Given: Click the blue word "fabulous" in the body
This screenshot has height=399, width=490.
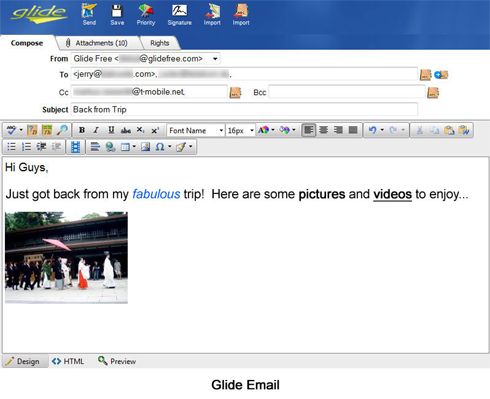Looking at the screenshot, I should coord(156,194).
